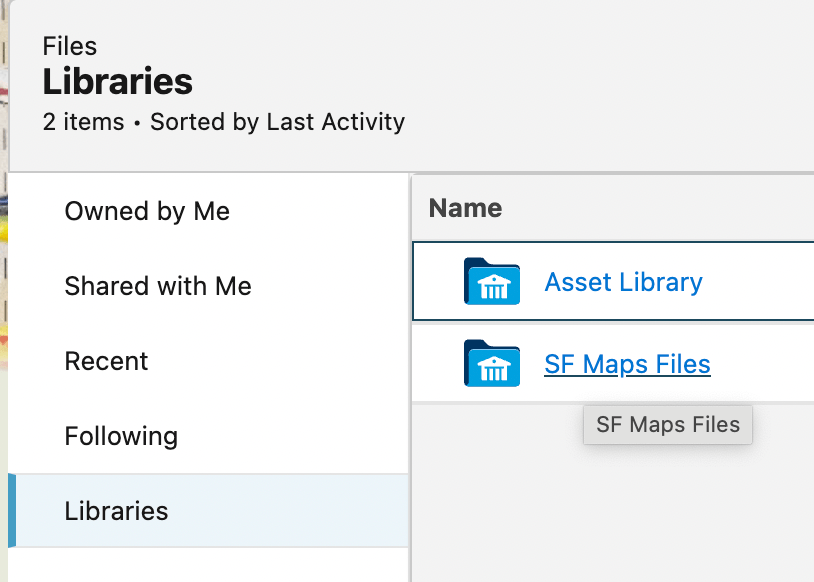Image resolution: width=814 pixels, height=582 pixels.
Task: Click the Libraries page heading
Action: click(x=117, y=81)
